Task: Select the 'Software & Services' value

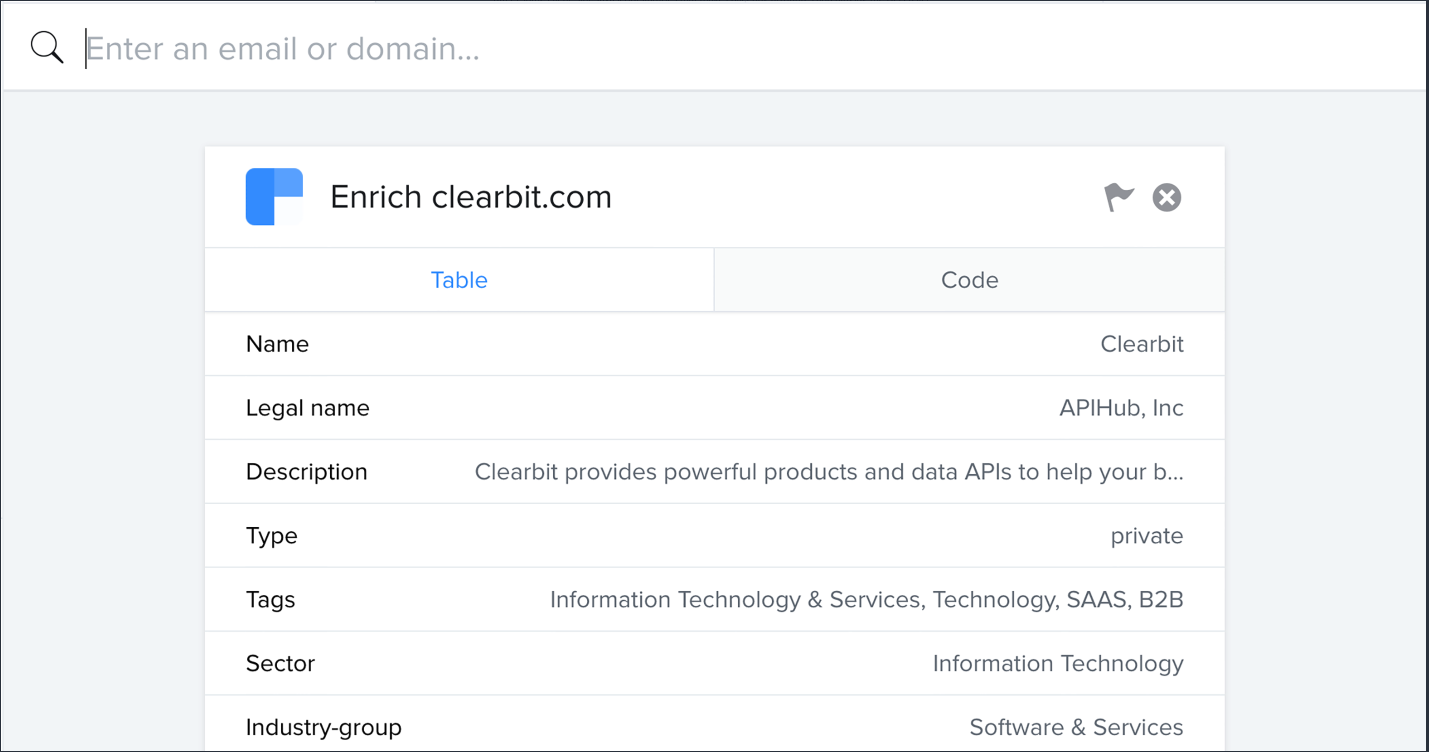Action: pos(1076,728)
